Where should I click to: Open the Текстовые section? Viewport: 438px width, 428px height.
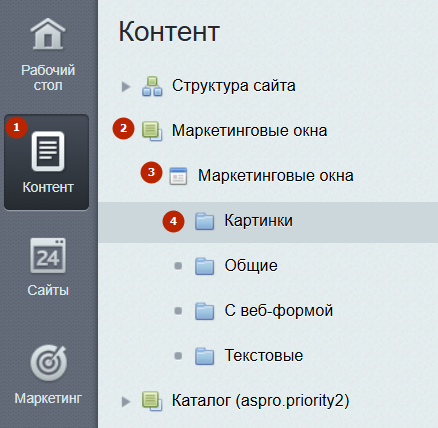point(264,355)
